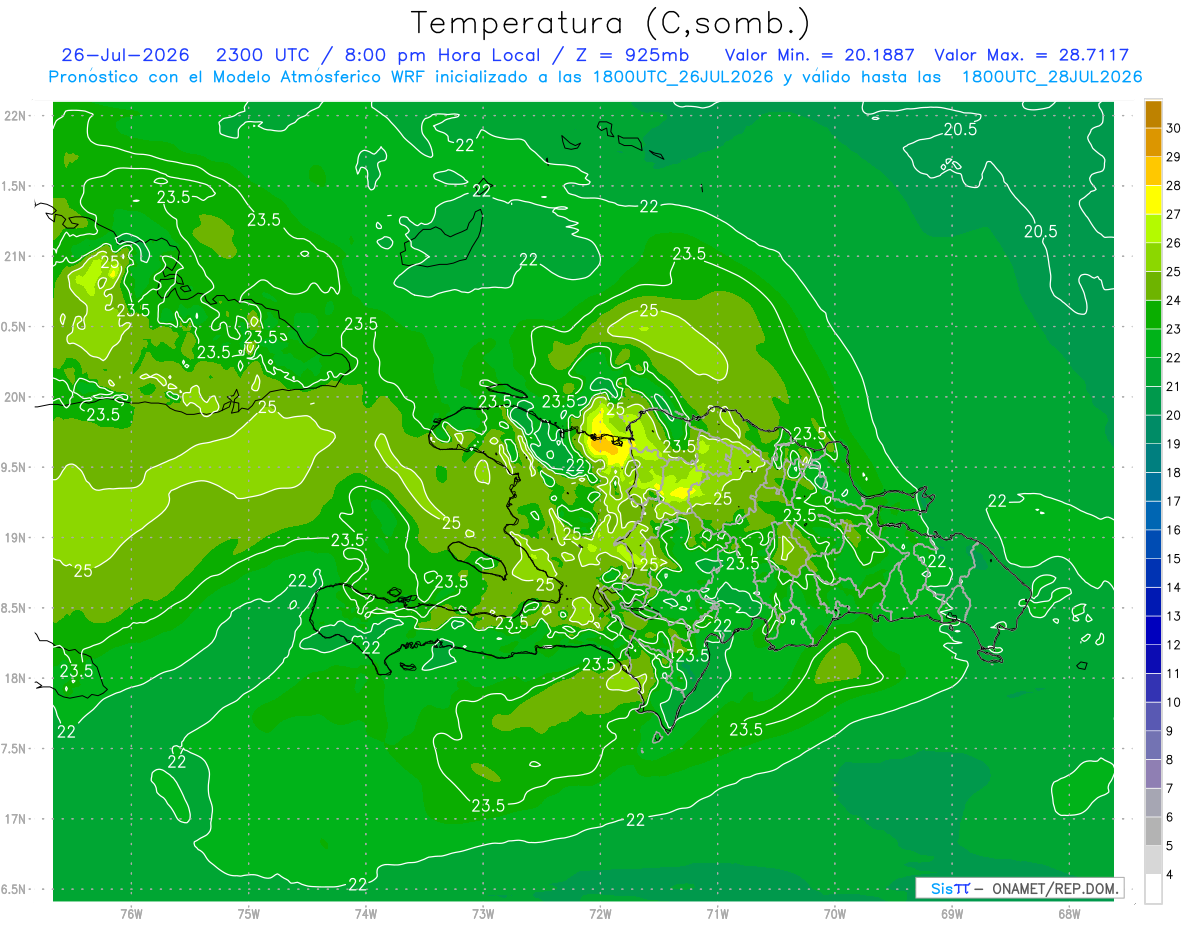This screenshot has height=927, width=1200.
Task: Pick the colorbar band between 24 and 25
Action: pyautogui.click(x=1153, y=286)
